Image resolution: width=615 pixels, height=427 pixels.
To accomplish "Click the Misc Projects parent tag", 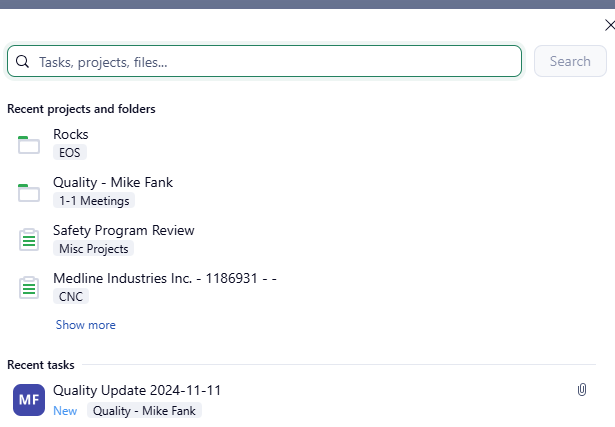I will point(93,249).
